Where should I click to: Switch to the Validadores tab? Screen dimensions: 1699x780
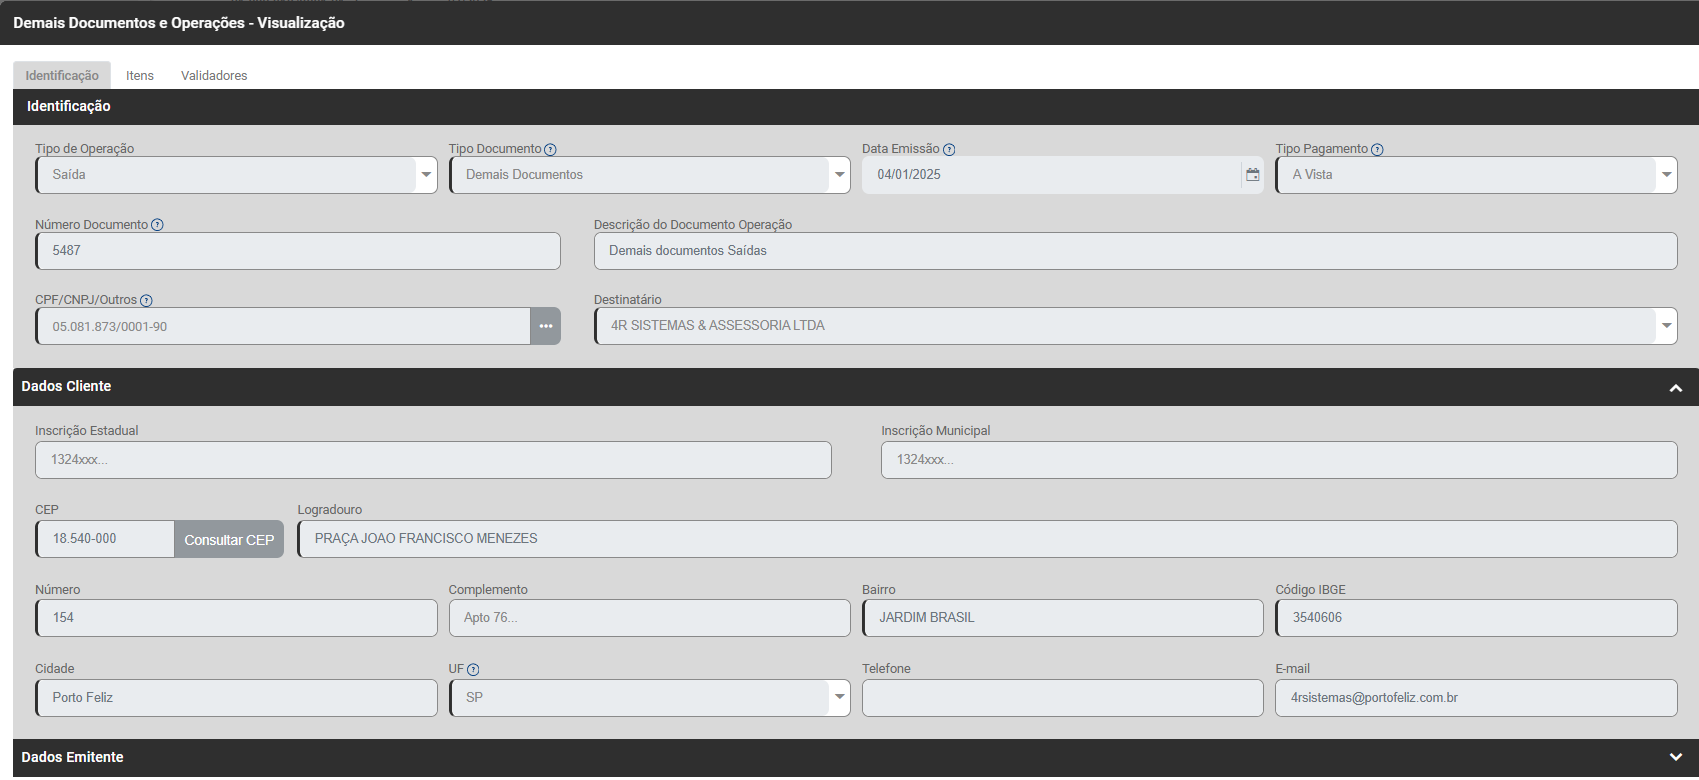coord(214,76)
